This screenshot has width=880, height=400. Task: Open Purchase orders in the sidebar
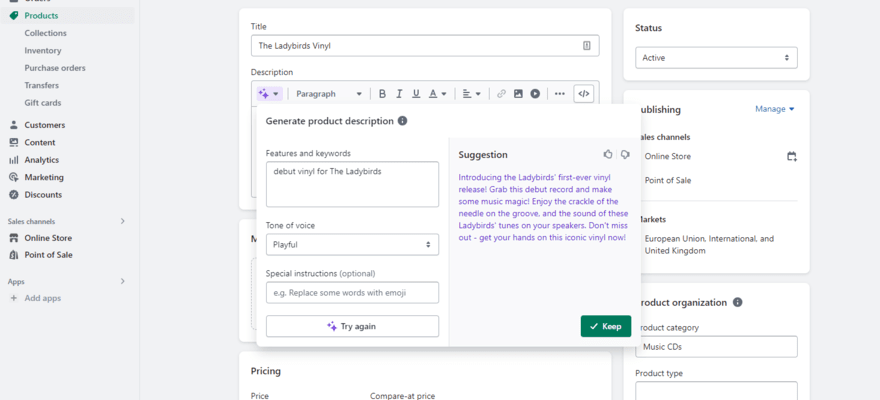coord(55,68)
